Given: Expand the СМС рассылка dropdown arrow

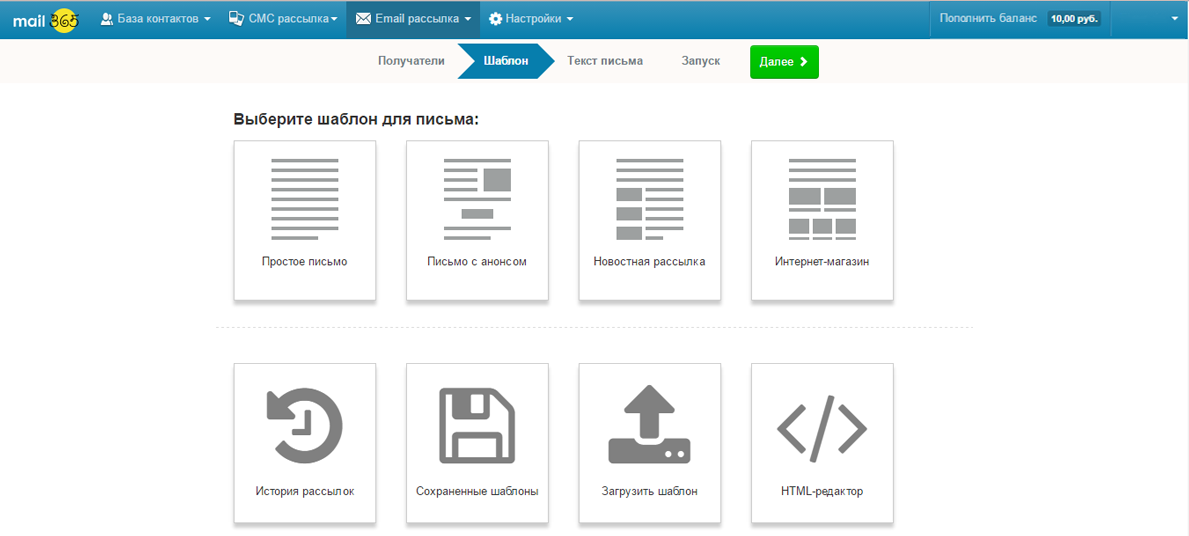Looking at the screenshot, I should (x=334, y=20).
